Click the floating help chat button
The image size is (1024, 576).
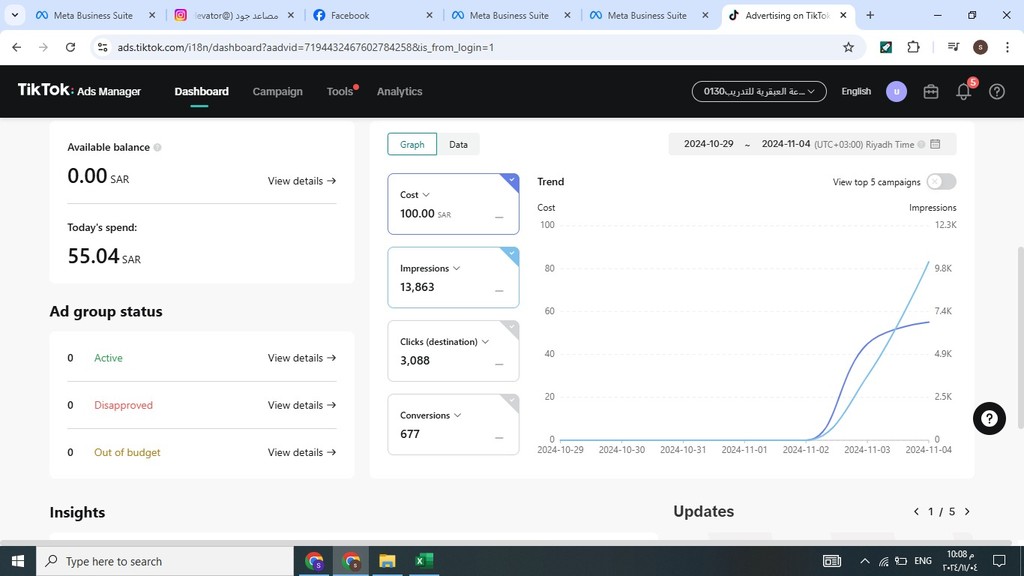click(x=989, y=419)
